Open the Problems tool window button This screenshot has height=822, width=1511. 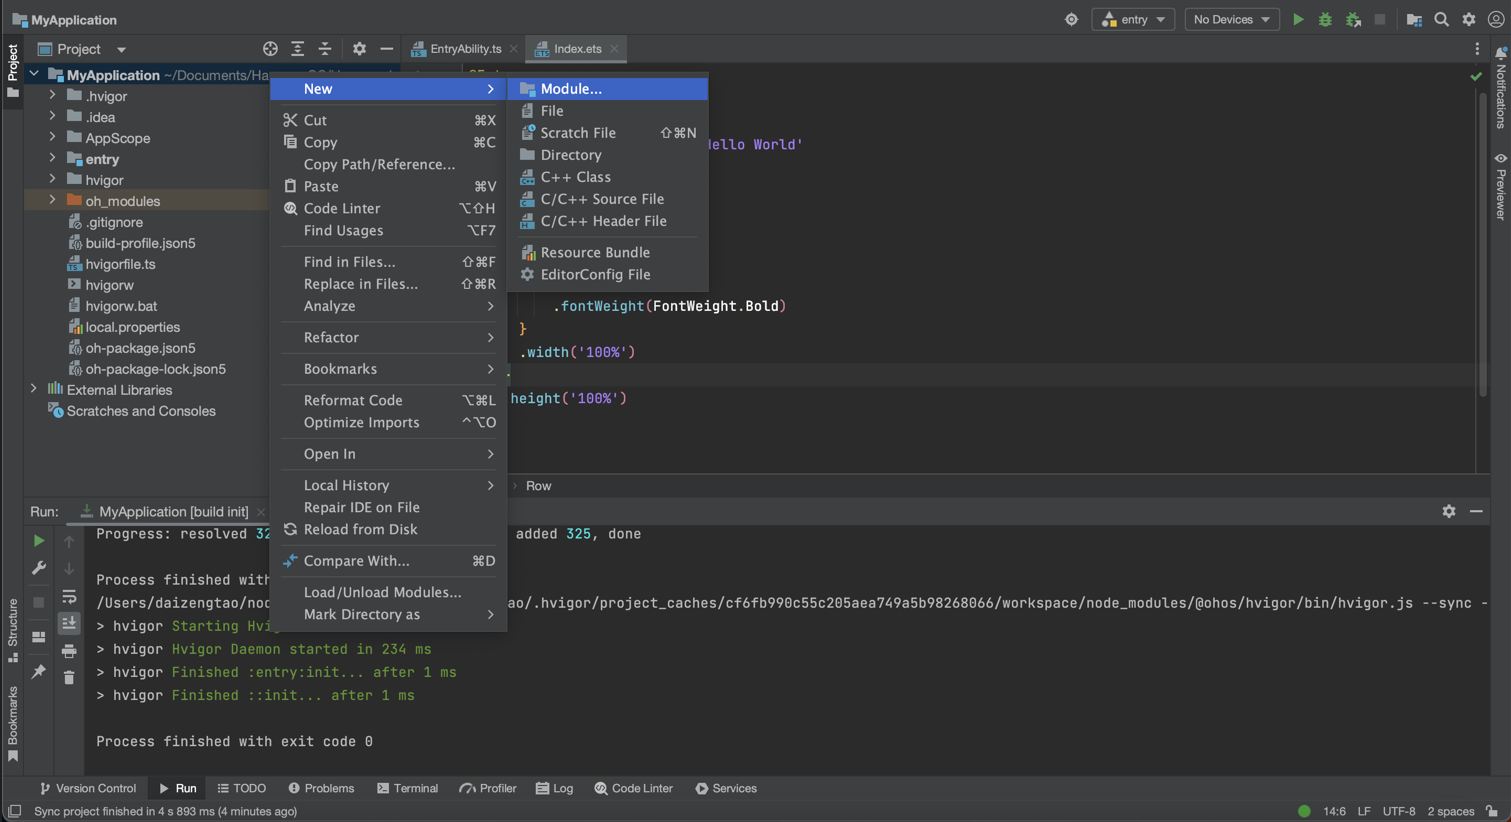[x=321, y=788]
